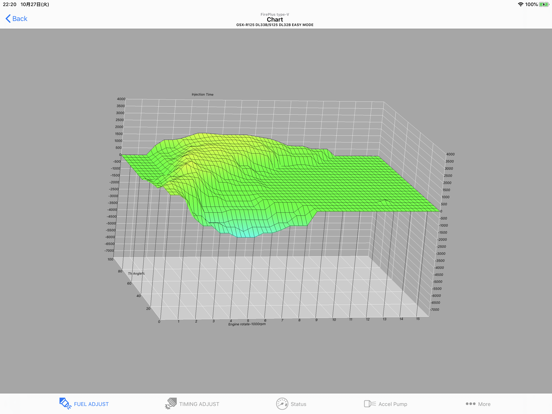
Task: Tap the battery indicator icon
Action: [x=544, y=4]
